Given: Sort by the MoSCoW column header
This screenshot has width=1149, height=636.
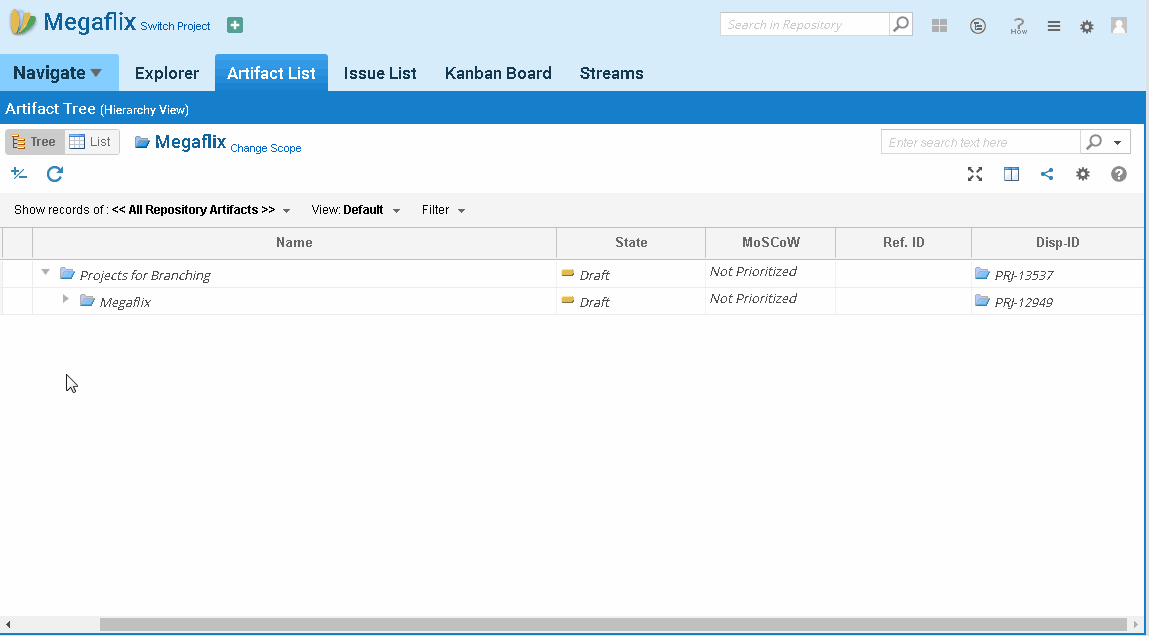Looking at the screenshot, I should (770, 243).
